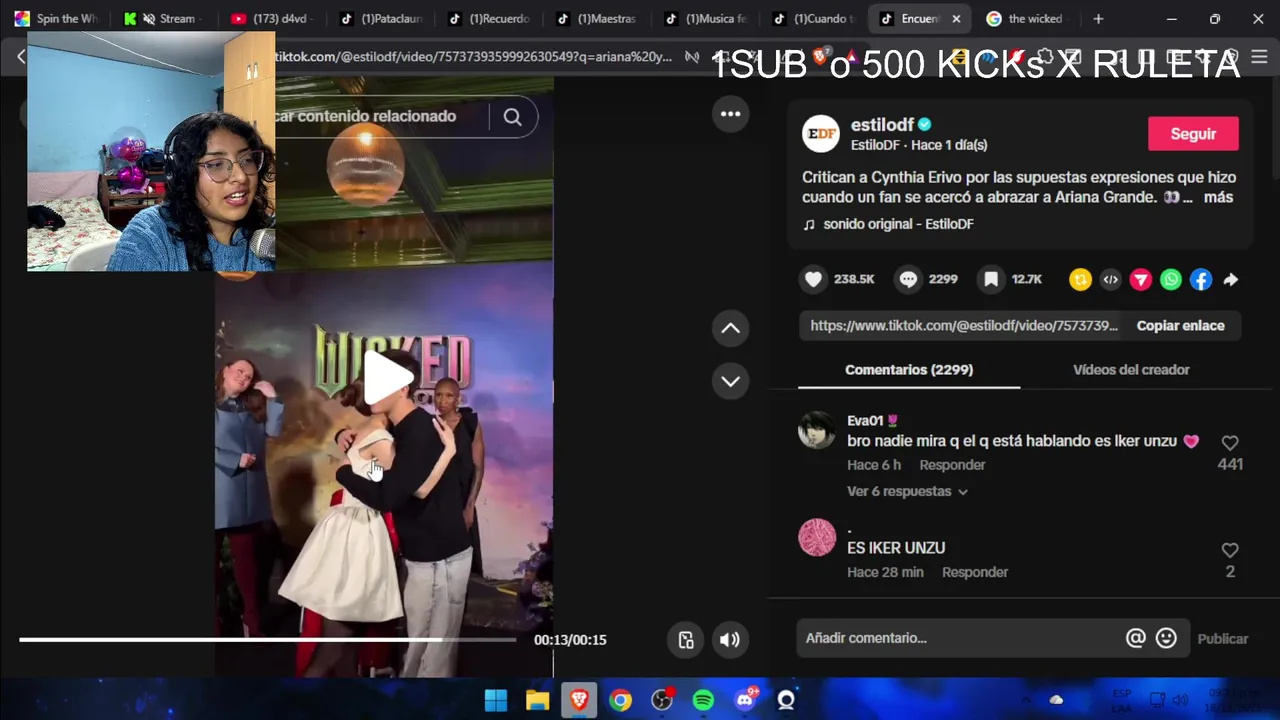Click the TikTok video URL field
The width and height of the screenshot is (1280, 720).
tap(476, 57)
